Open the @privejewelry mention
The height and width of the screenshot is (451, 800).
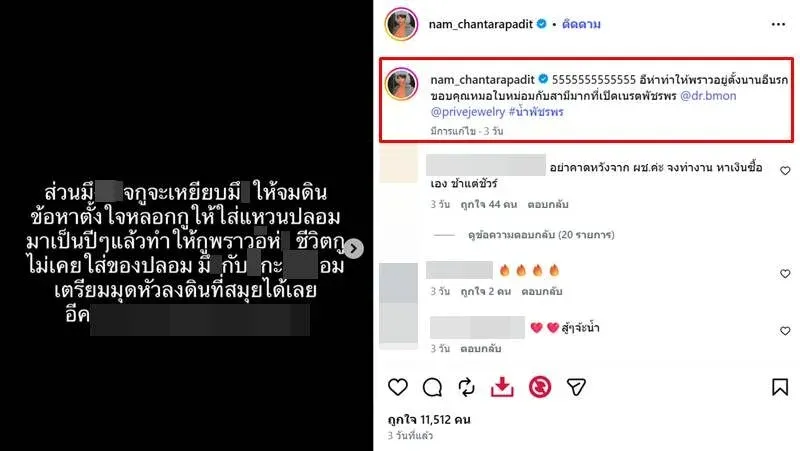(468, 112)
